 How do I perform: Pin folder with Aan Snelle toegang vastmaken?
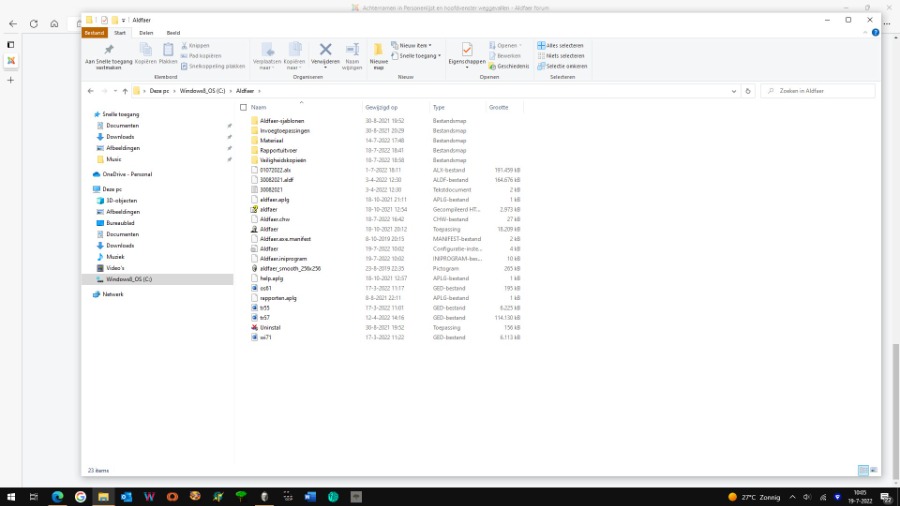tap(108, 50)
